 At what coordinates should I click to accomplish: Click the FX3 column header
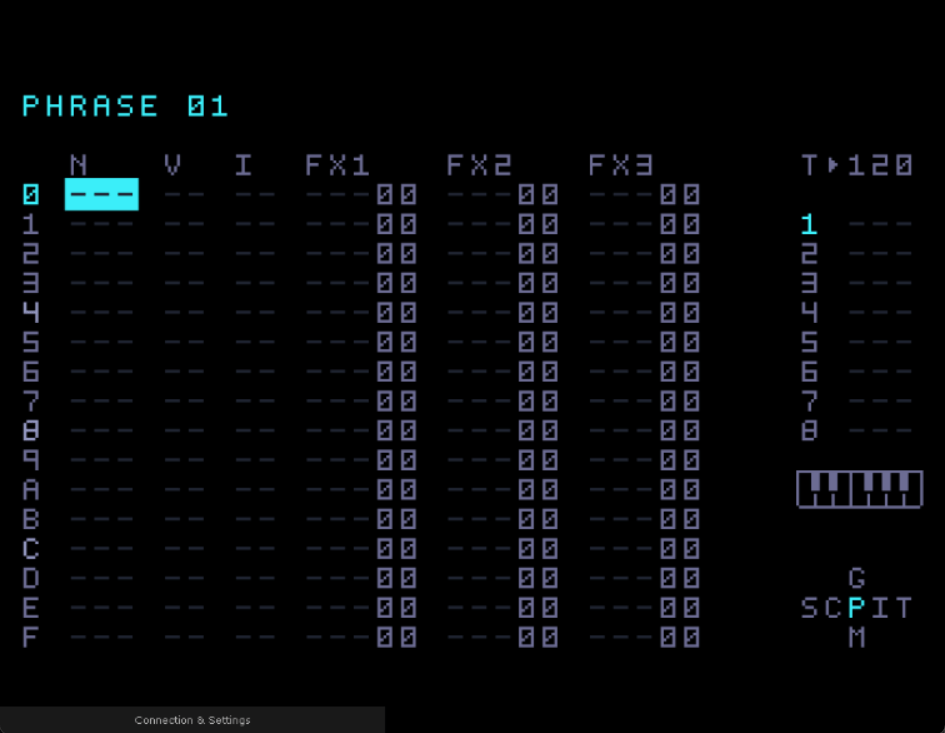pos(620,166)
